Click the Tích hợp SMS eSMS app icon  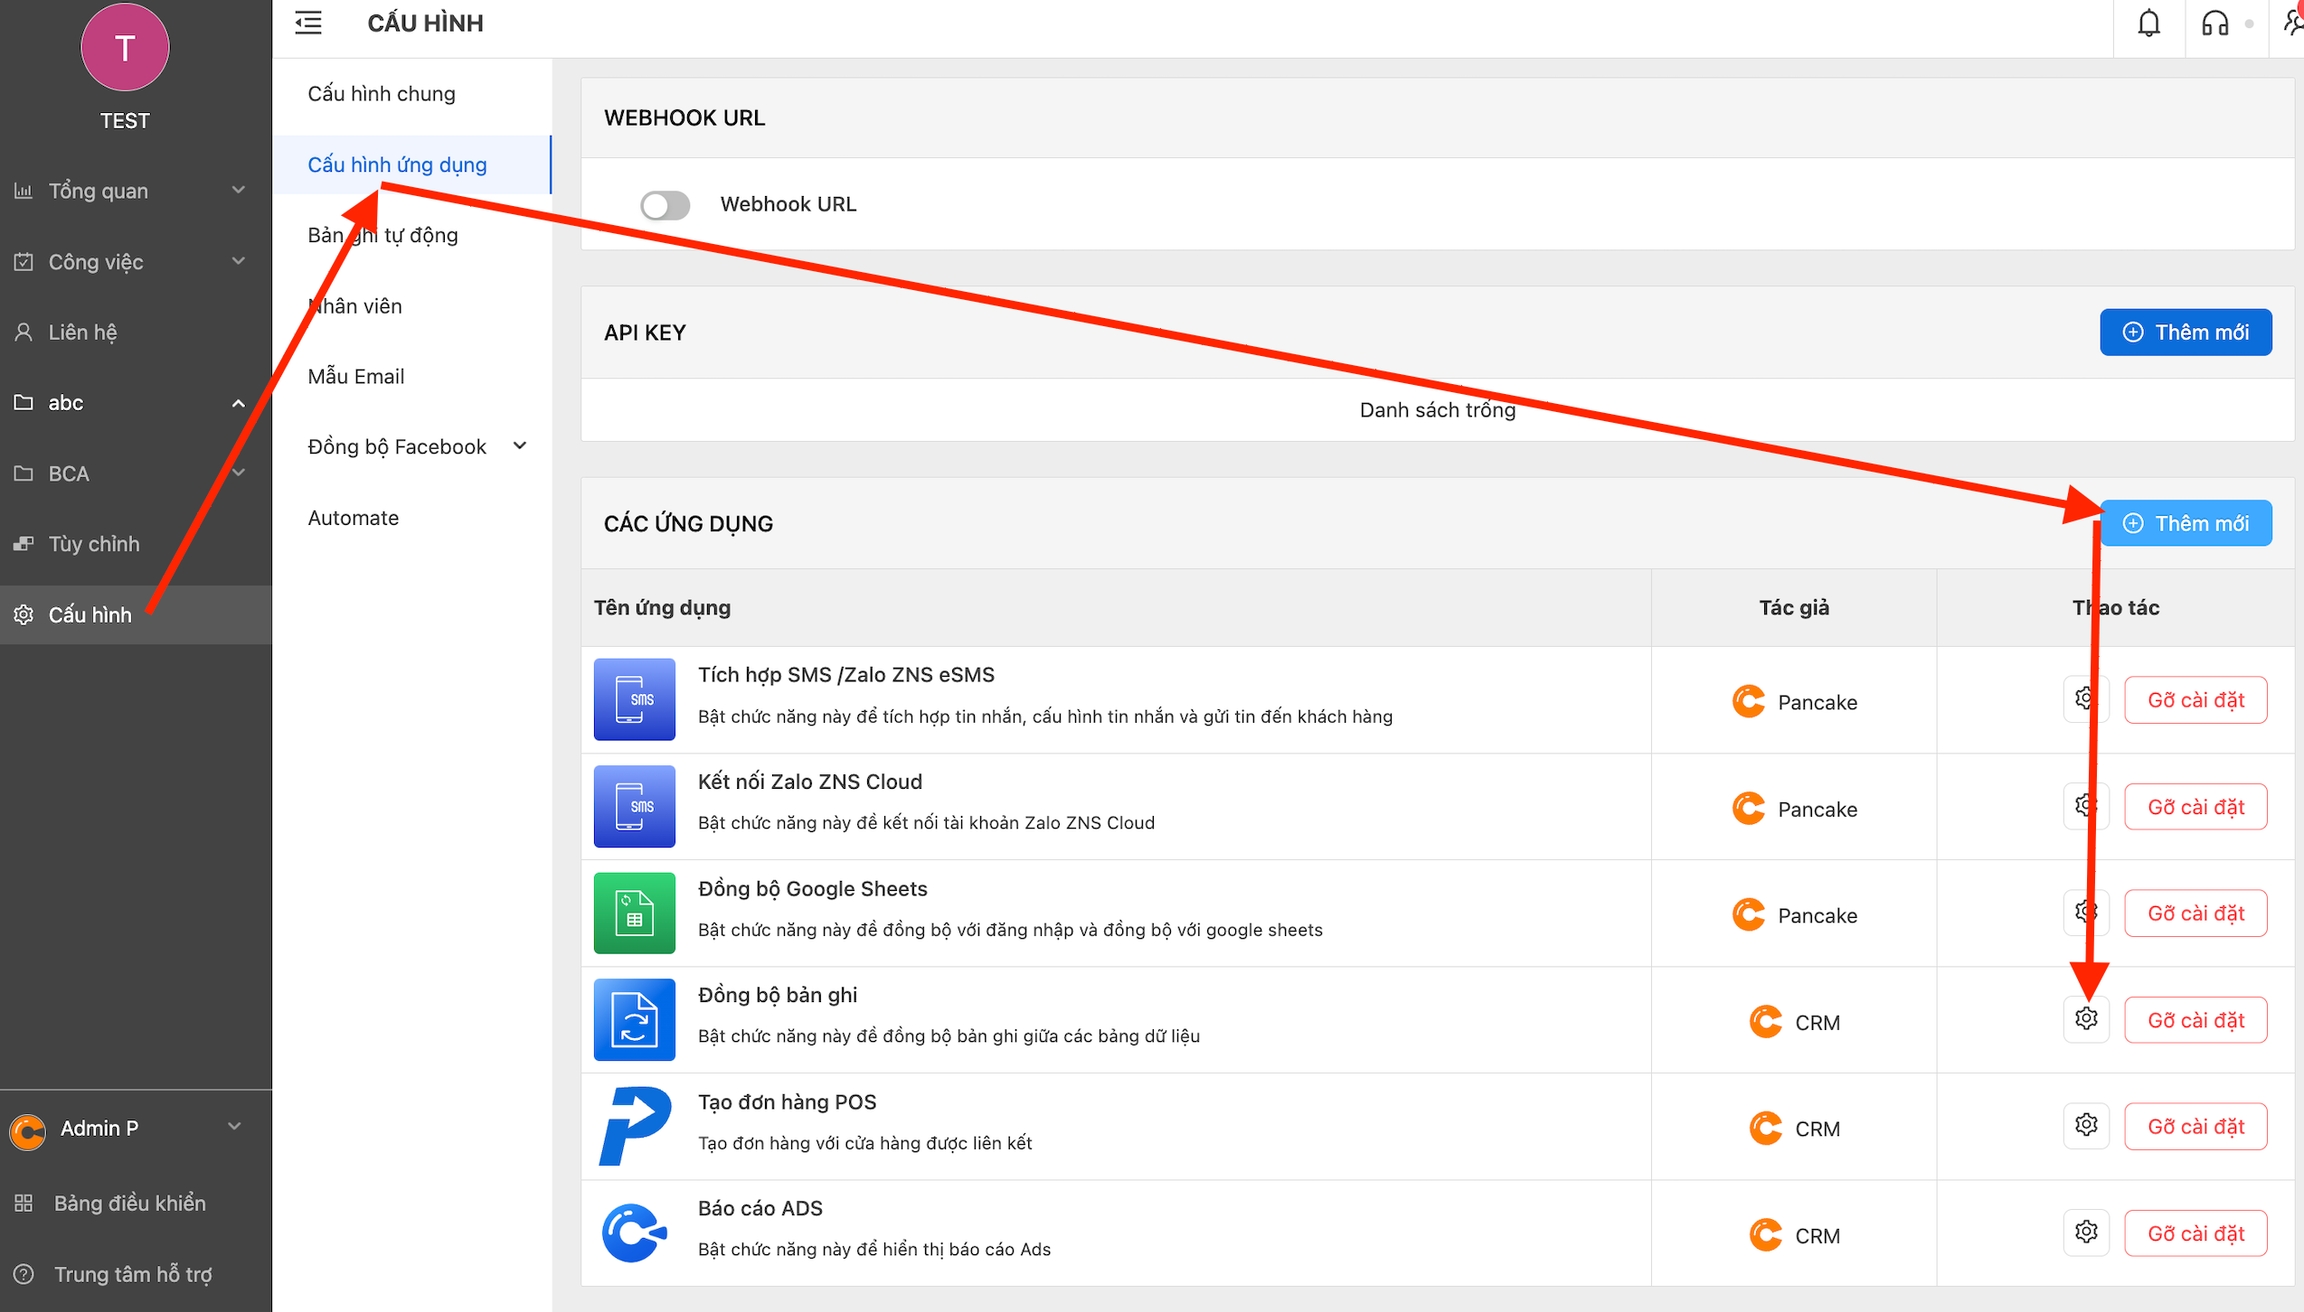click(x=634, y=699)
